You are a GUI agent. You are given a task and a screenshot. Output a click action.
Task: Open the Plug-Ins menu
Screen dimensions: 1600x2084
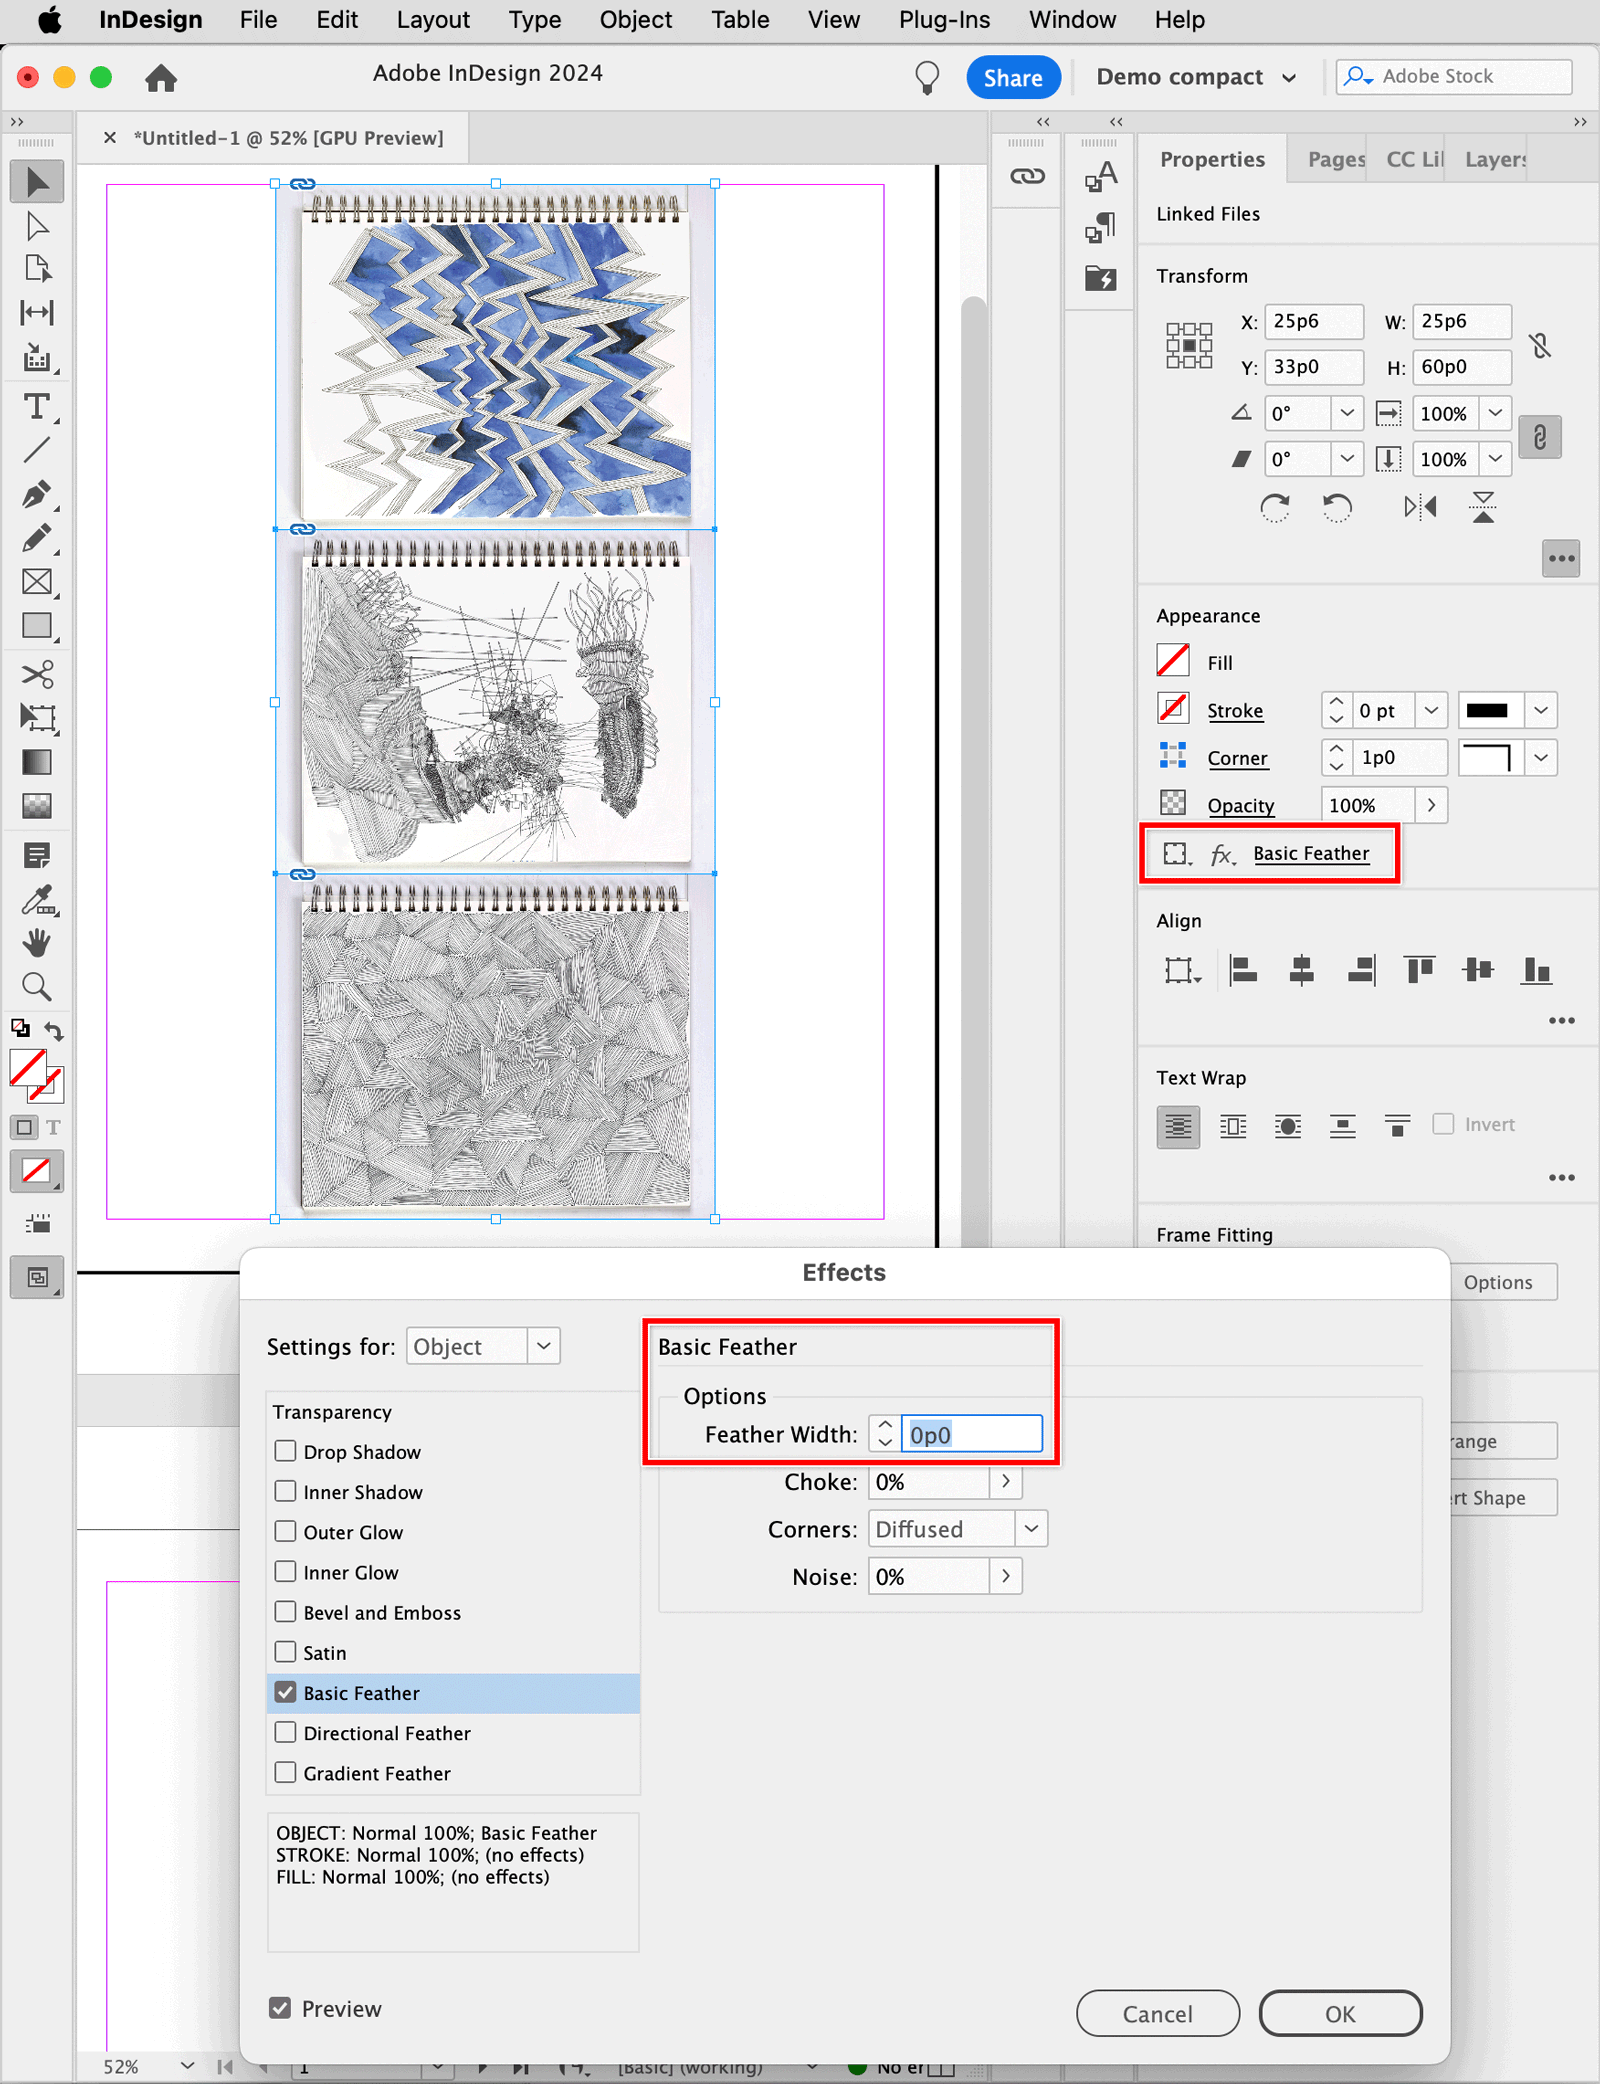[944, 20]
